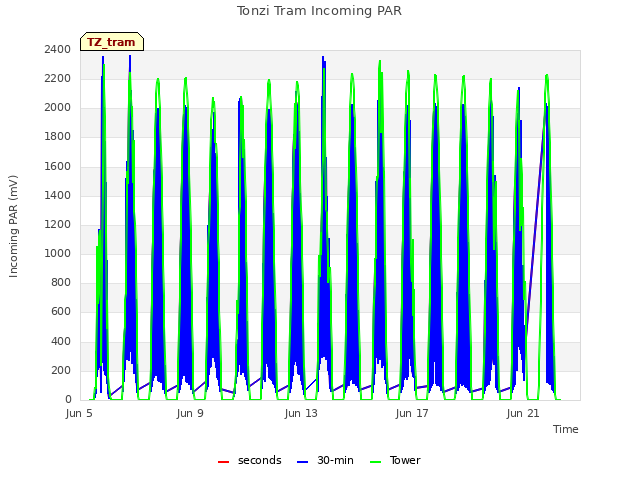The width and height of the screenshot is (640, 480).
Task: Click the 800 y-axis tick label
Action: pos(61,282)
